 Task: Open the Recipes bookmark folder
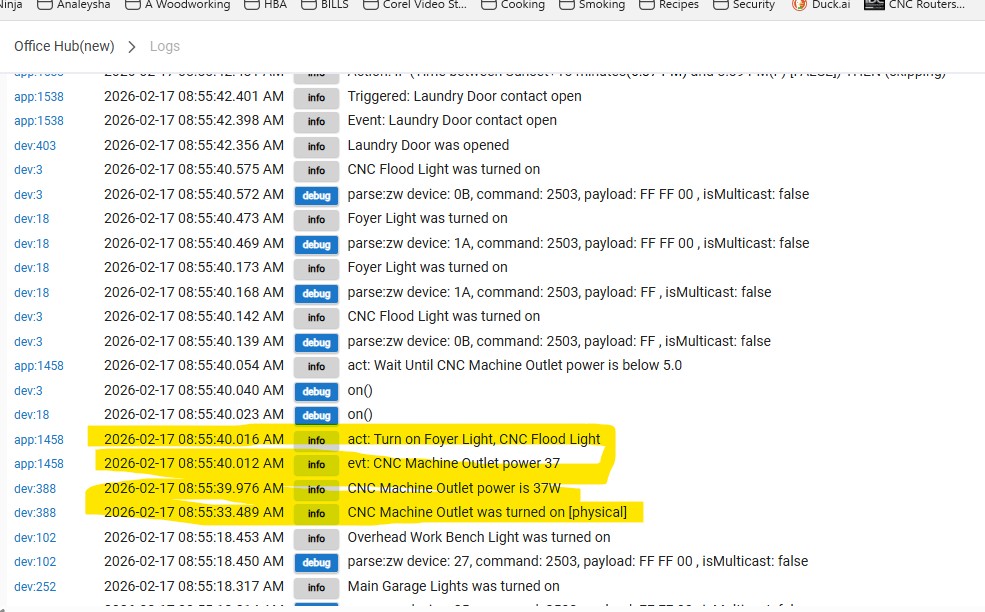[x=669, y=5]
